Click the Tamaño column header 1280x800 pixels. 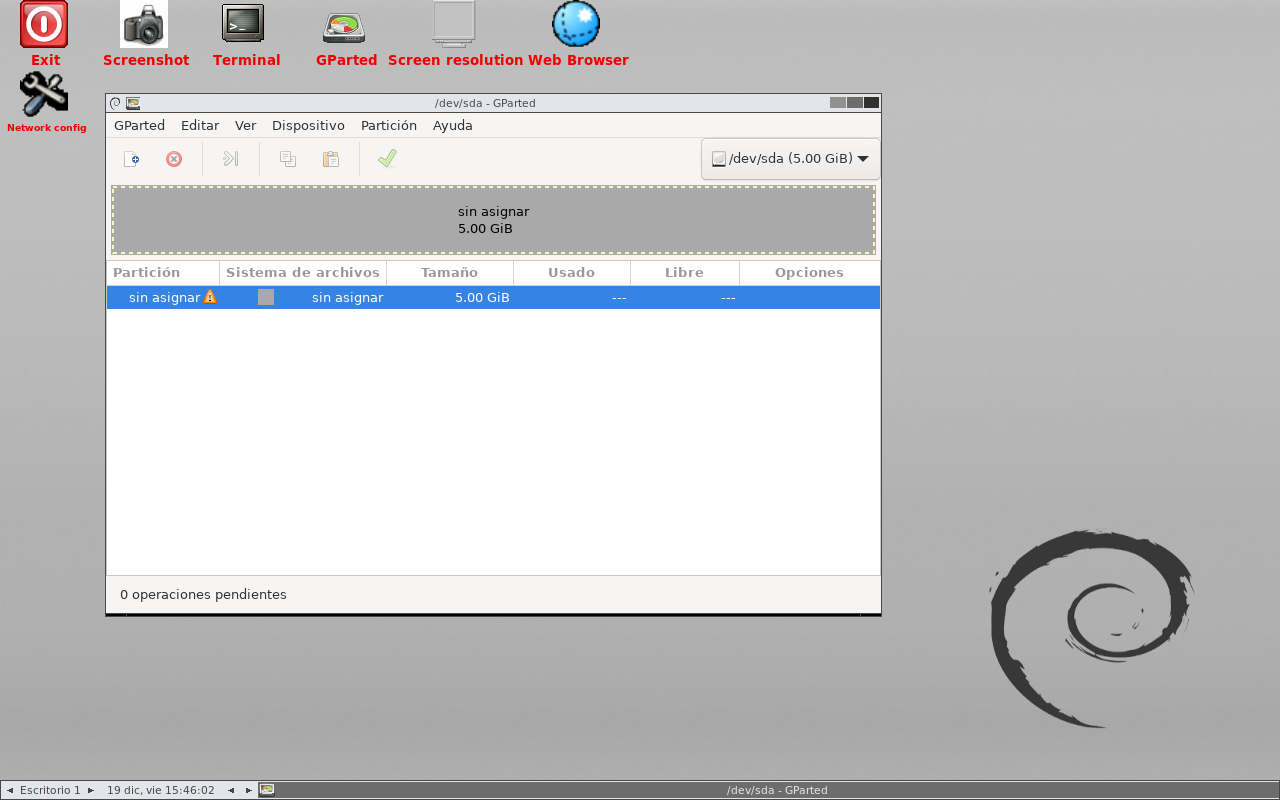pos(449,273)
